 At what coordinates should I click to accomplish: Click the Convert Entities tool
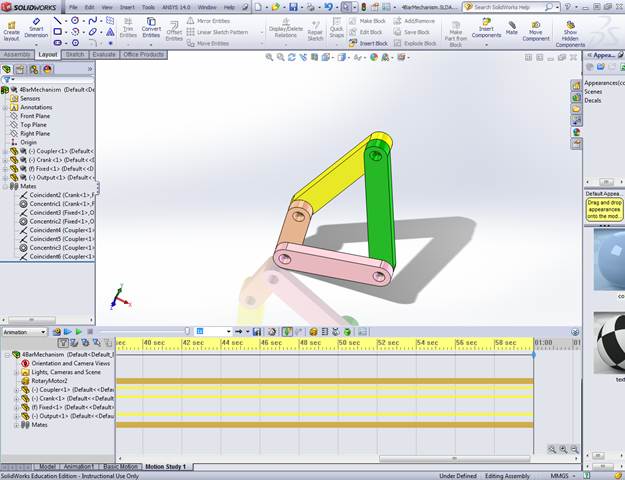(x=151, y=28)
